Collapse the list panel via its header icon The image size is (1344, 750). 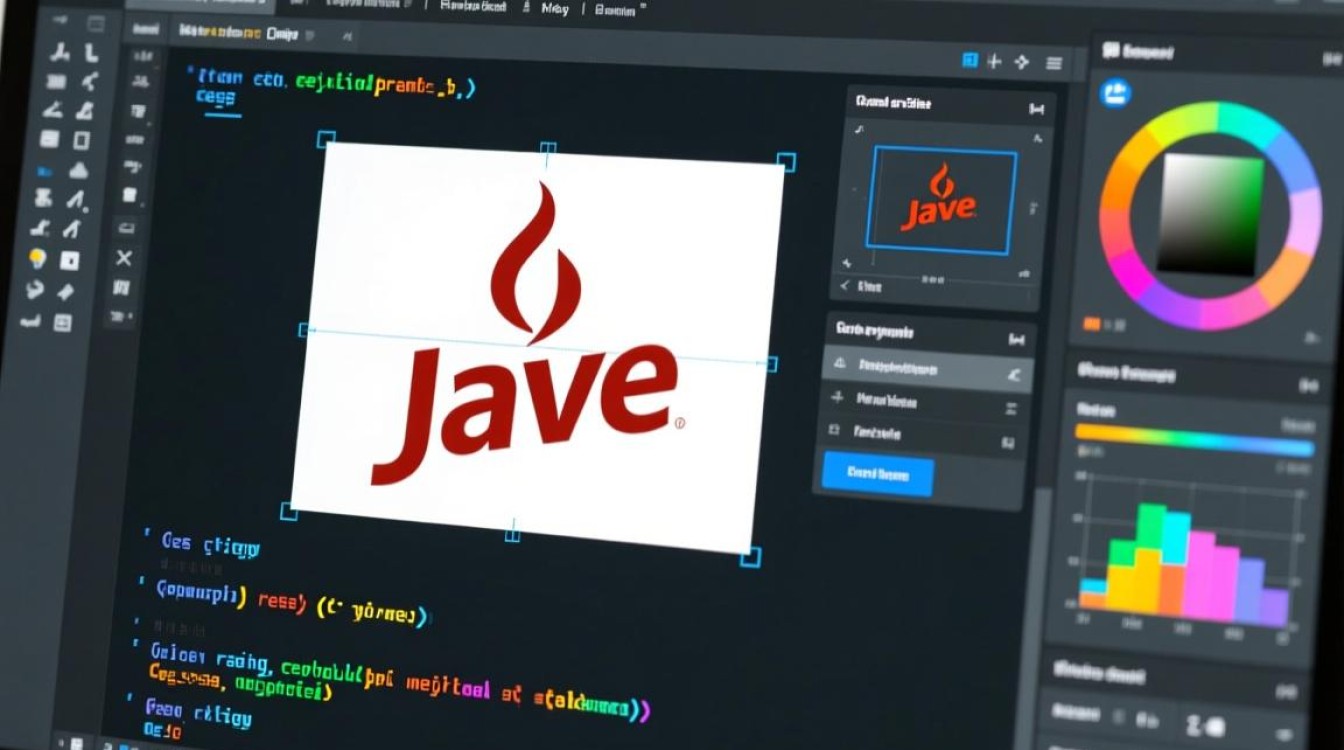click(x=1017, y=340)
